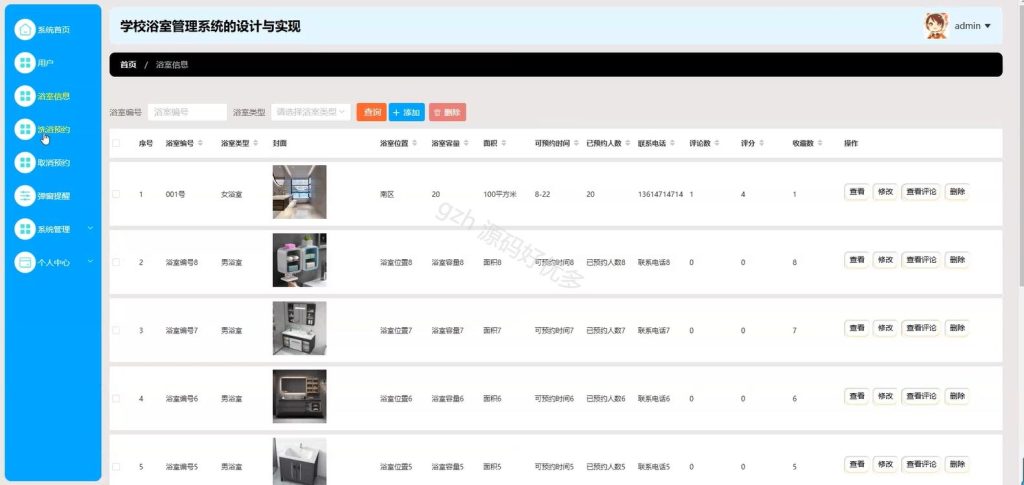Screen dimensions: 1024x485
Task: Open the 洗浴预约 menu item
Action: [54, 130]
